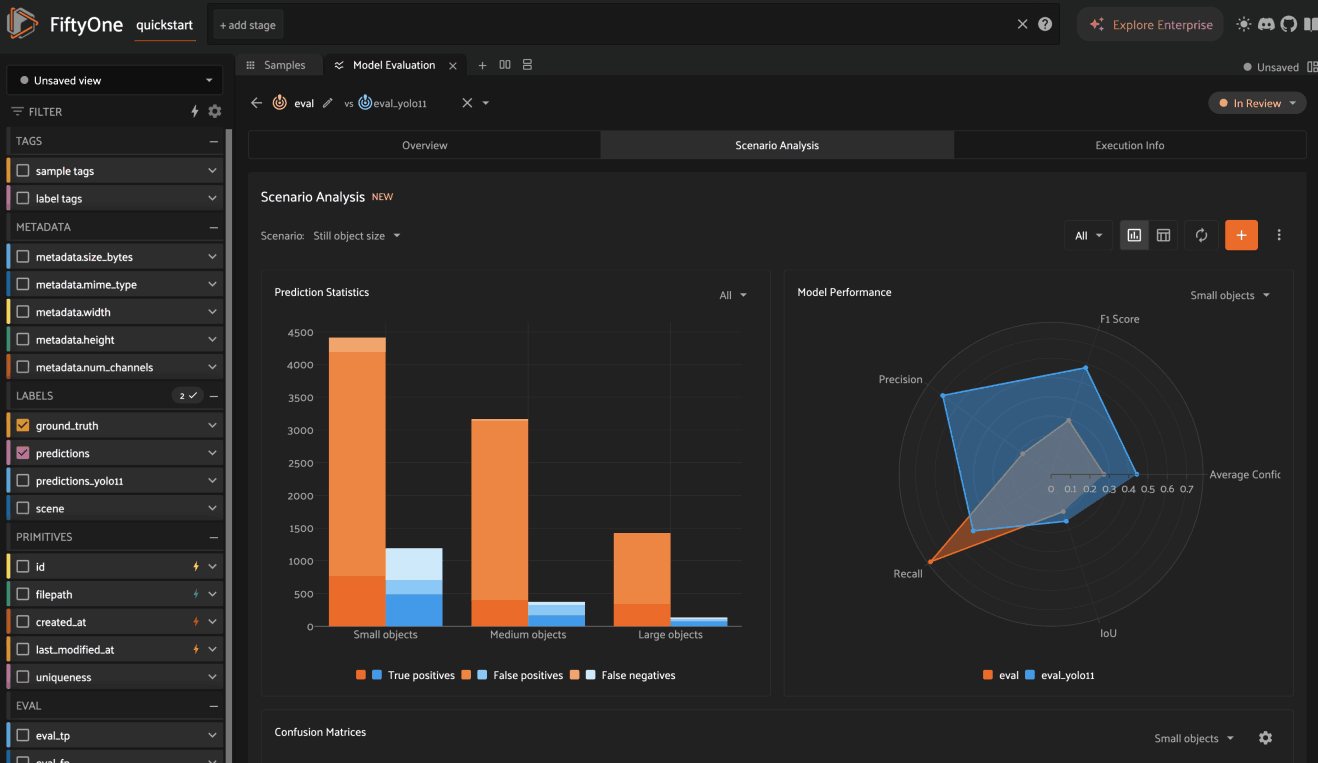Toggle False positives legend entry
The width and height of the screenshot is (1318, 763).
pyautogui.click(x=511, y=675)
